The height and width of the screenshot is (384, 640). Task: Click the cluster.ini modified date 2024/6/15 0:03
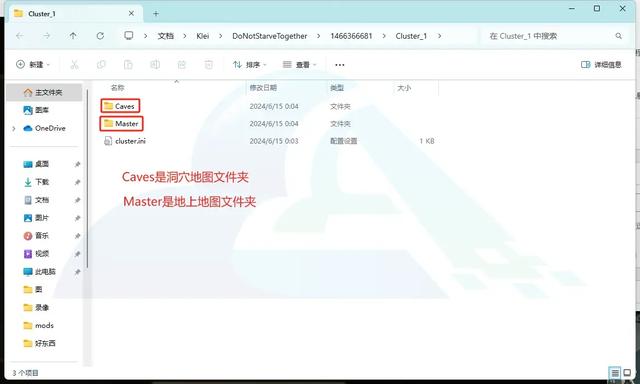(x=274, y=141)
